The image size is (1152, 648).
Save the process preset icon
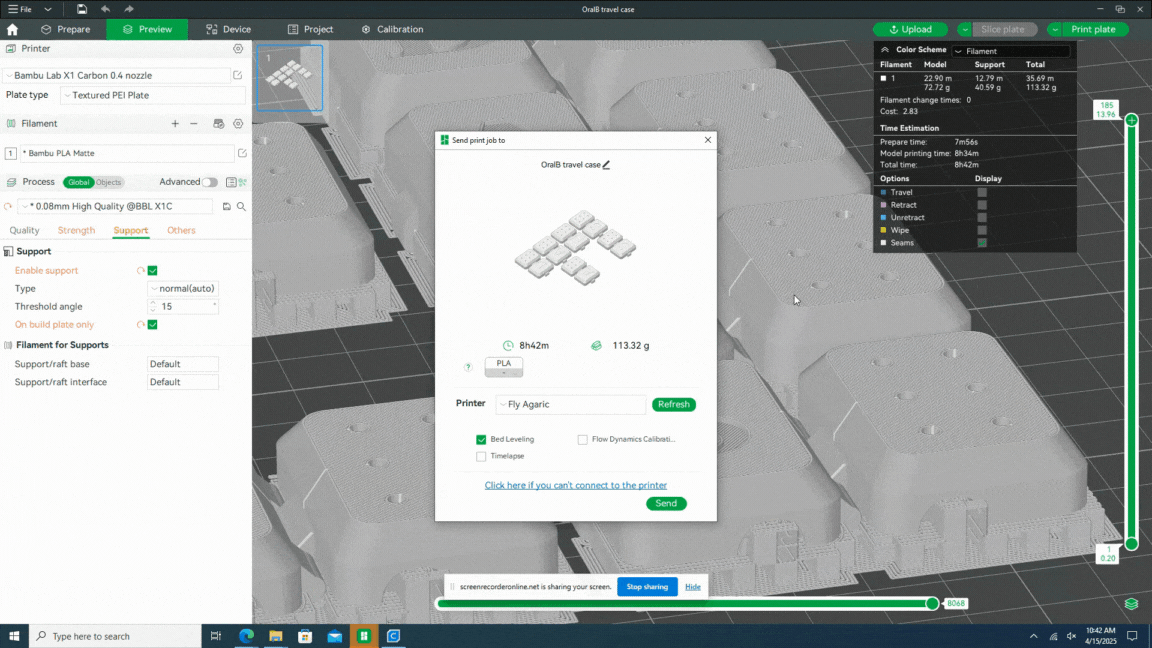tap(226, 206)
